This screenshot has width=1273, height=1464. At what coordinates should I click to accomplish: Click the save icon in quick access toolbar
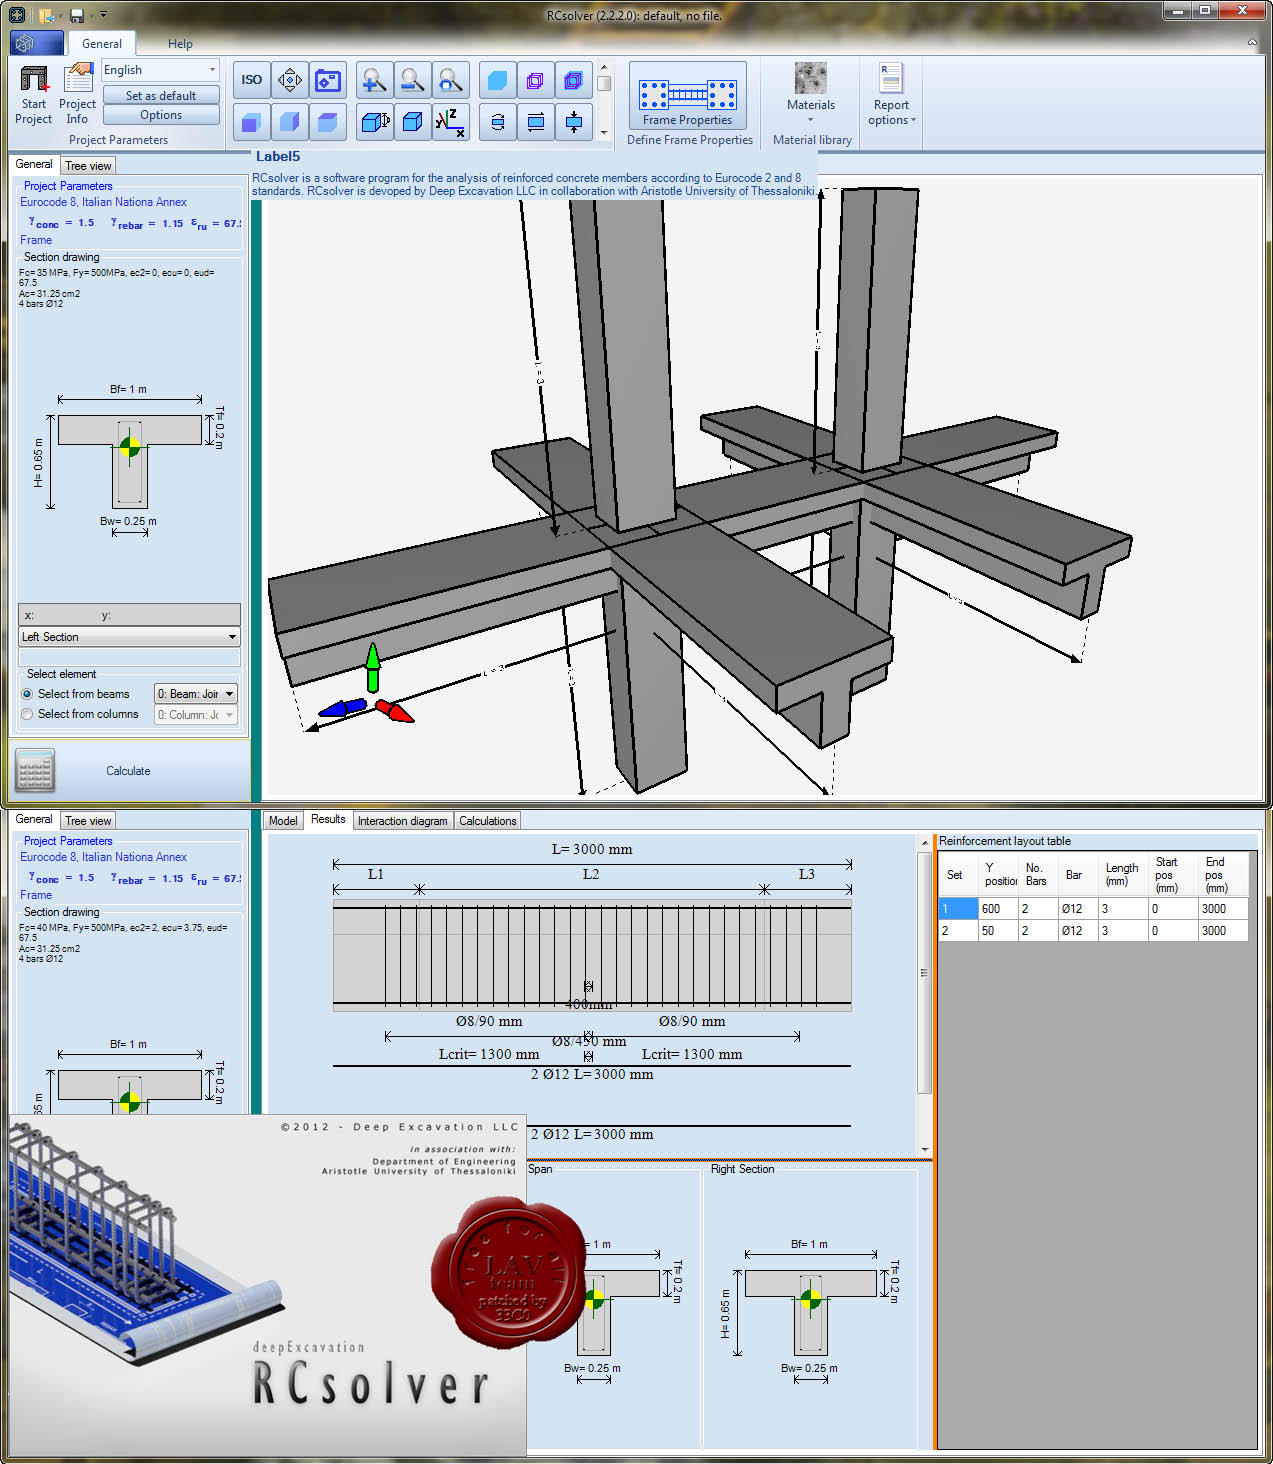[x=77, y=15]
